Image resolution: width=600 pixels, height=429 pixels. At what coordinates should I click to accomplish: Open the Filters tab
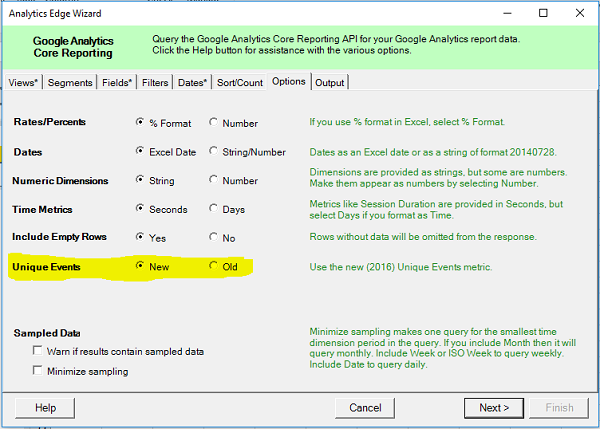(155, 82)
